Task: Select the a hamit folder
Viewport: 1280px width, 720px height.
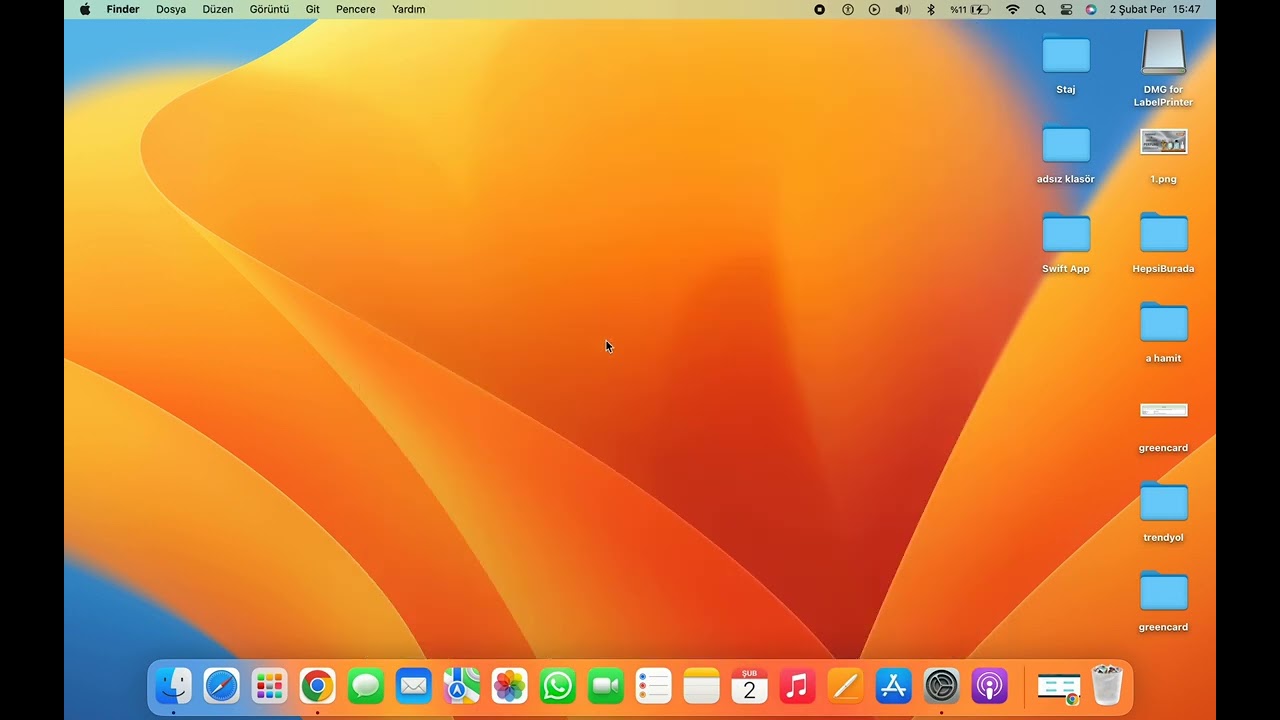Action: [1163, 323]
